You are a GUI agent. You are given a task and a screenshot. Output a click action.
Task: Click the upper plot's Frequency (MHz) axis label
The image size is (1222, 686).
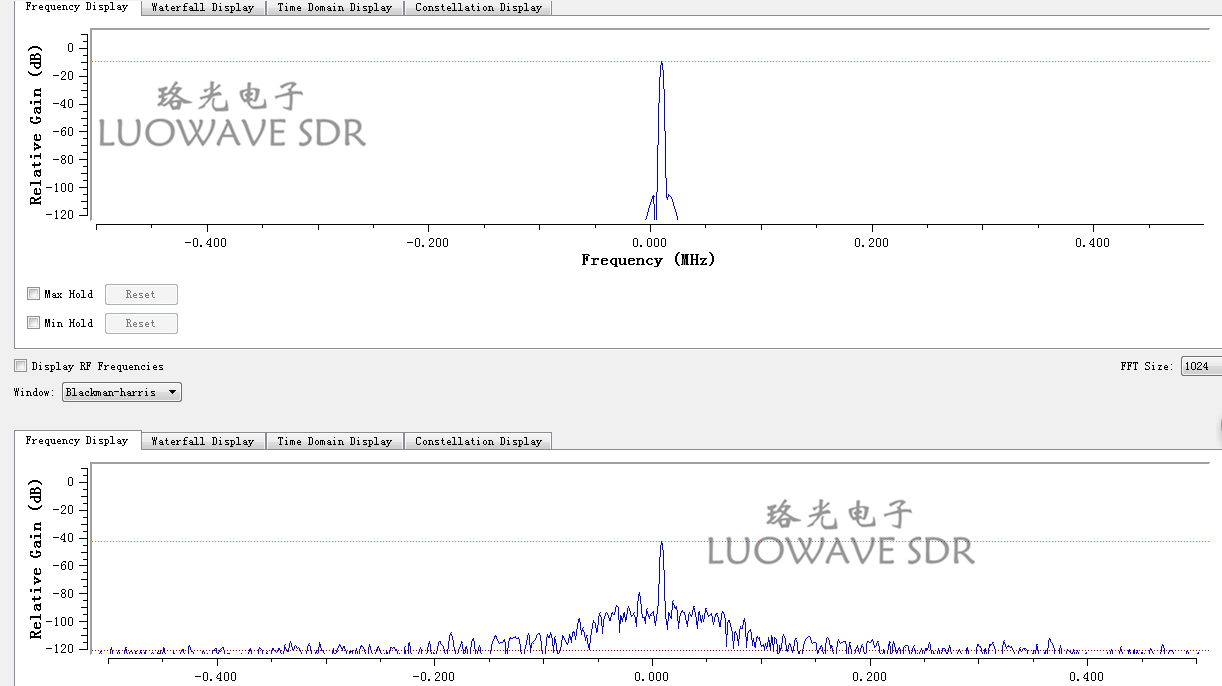pos(648,260)
